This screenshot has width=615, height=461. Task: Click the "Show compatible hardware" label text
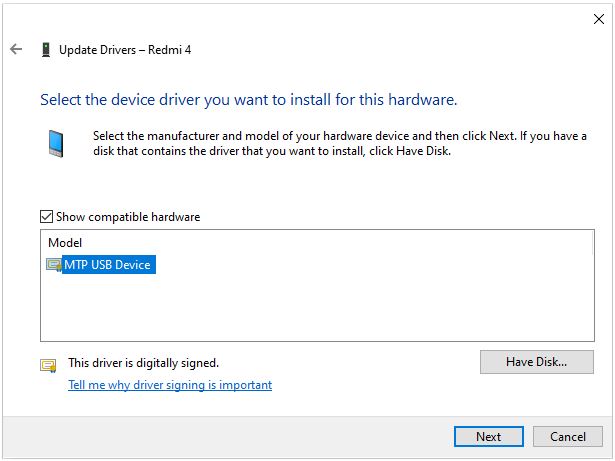pos(128,217)
